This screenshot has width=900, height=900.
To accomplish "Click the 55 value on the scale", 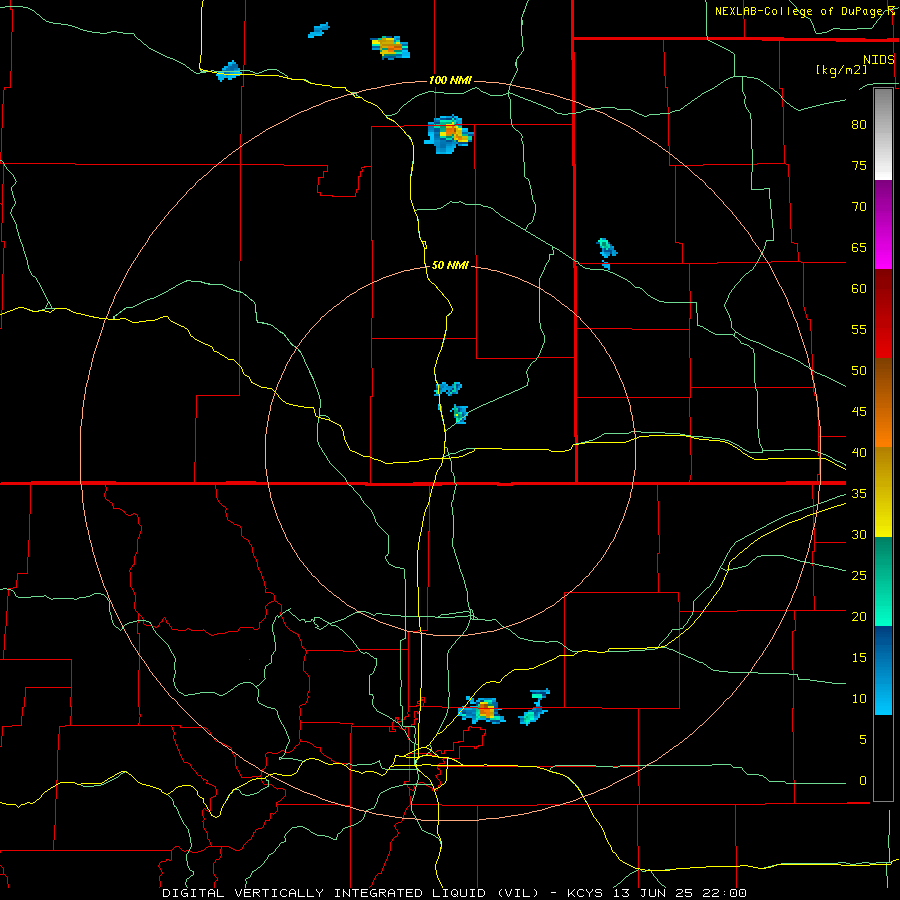I will click(859, 329).
